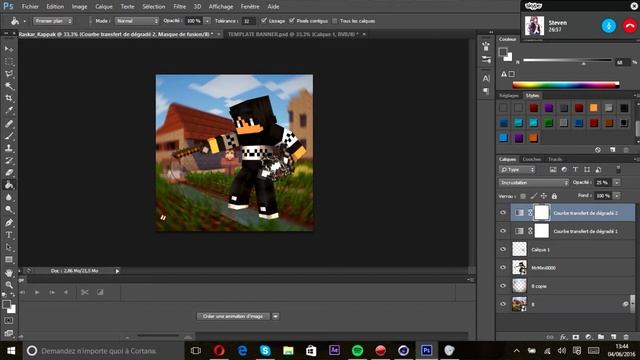Toggle the Lissage checkbox
This screenshot has width=640, height=360.
(x=264, y=20)
